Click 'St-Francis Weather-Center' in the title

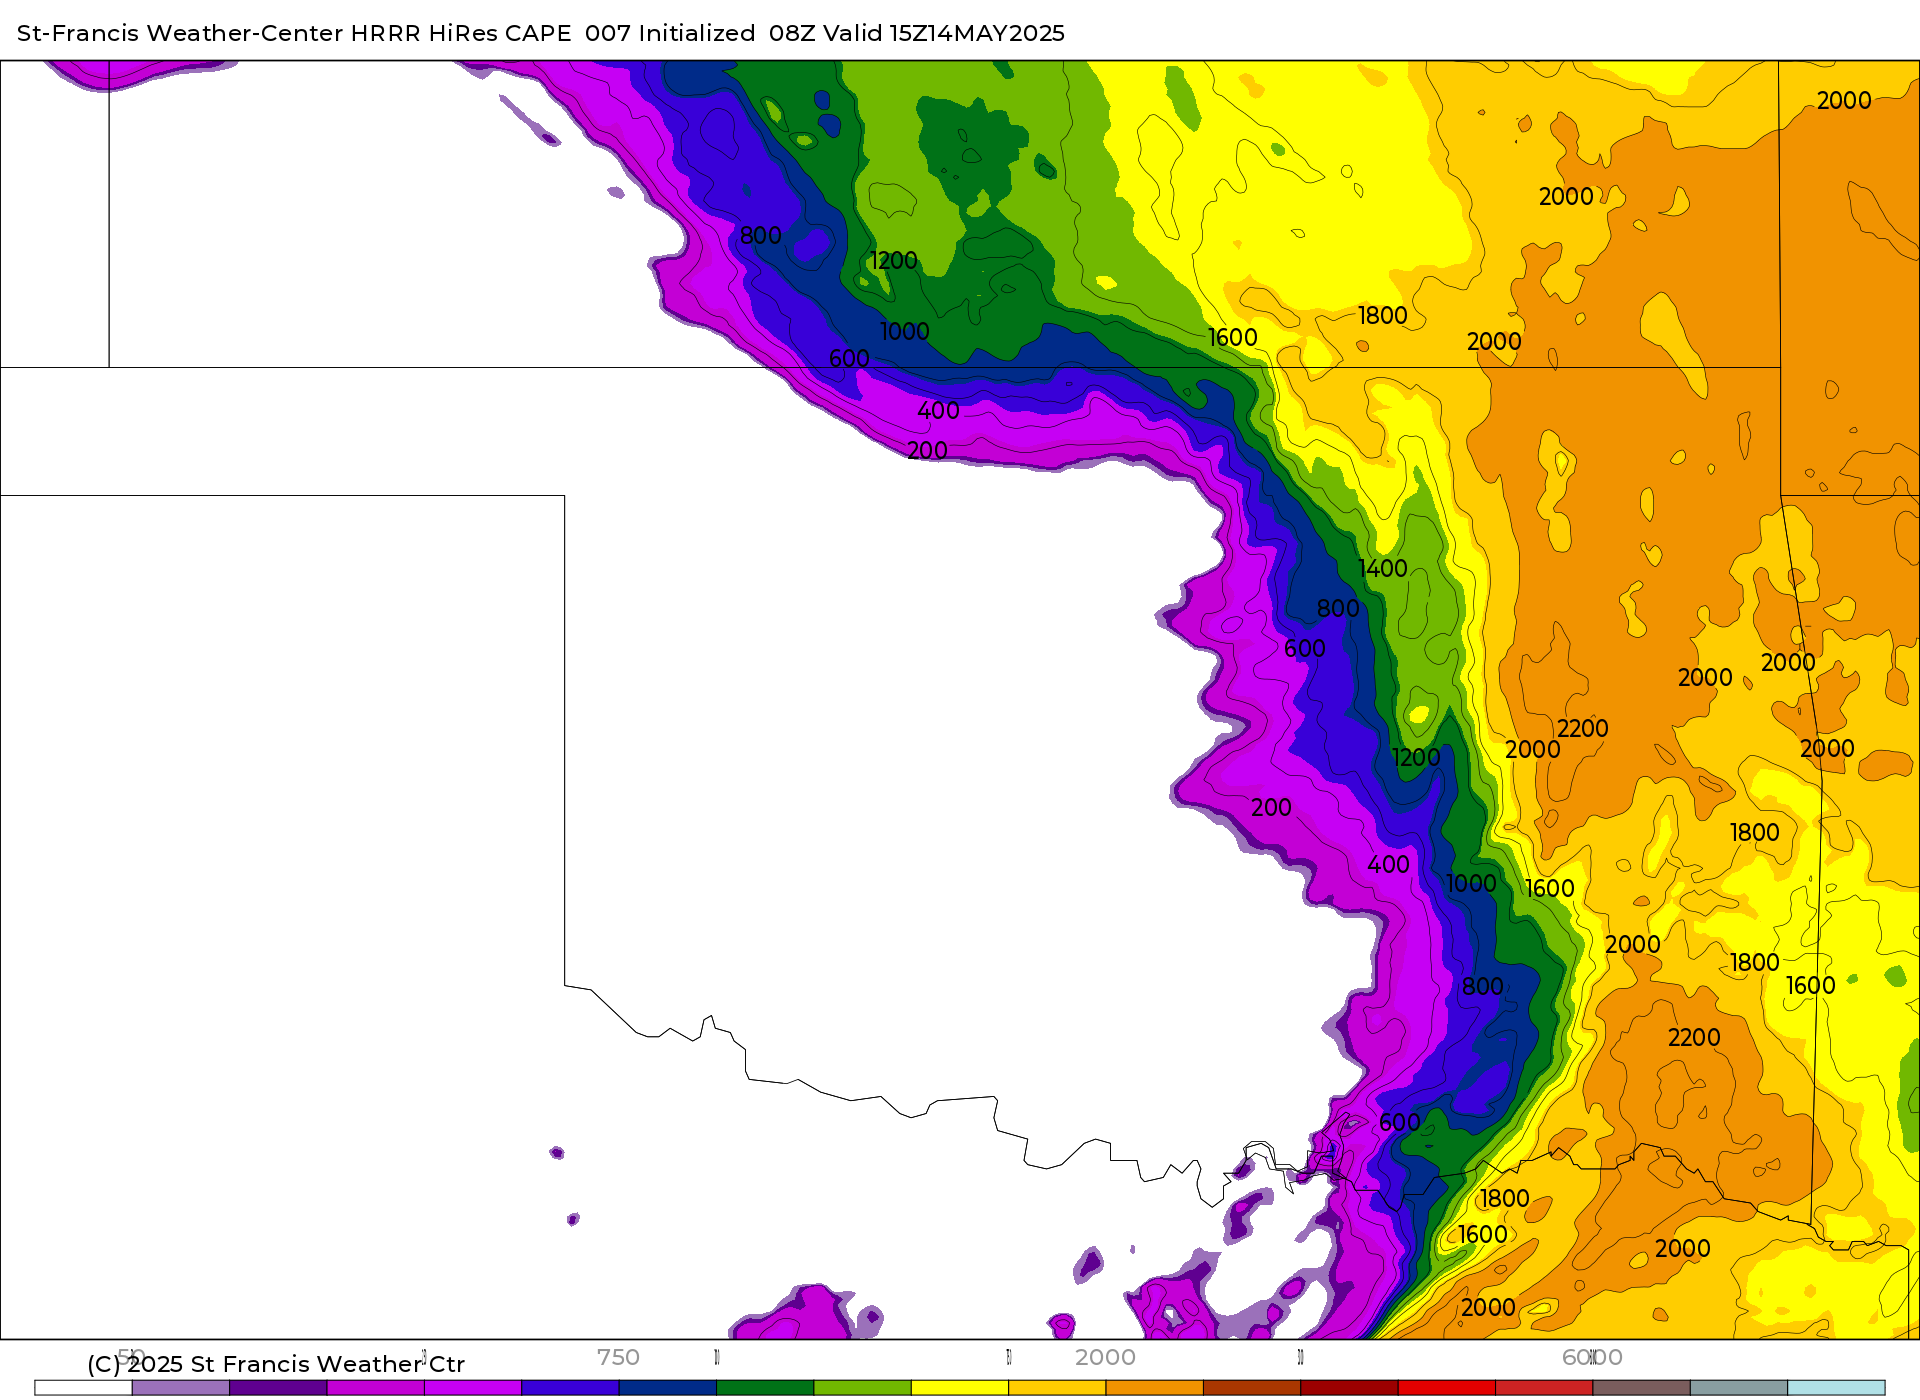pos(180,33)
